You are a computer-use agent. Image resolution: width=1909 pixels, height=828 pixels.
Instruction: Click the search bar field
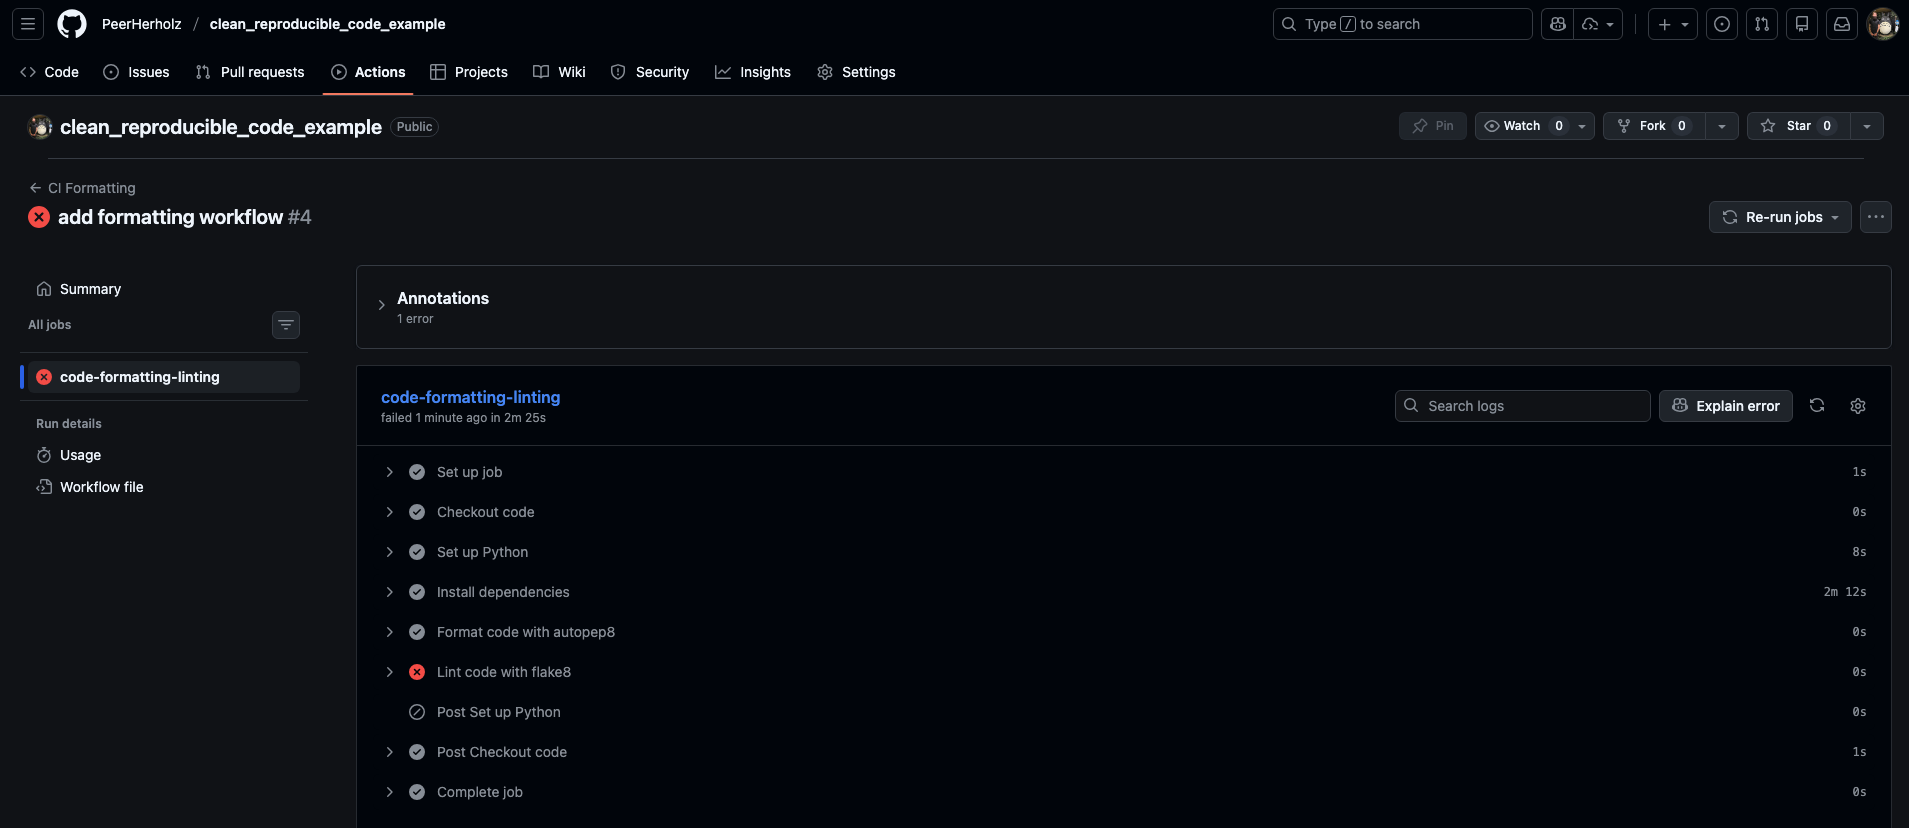coord(1402,24)
